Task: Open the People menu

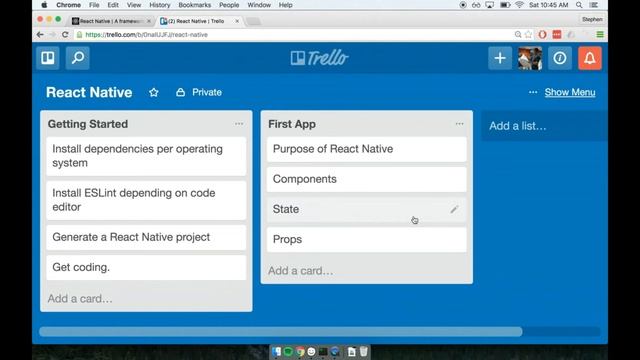Action: point(229,5)
